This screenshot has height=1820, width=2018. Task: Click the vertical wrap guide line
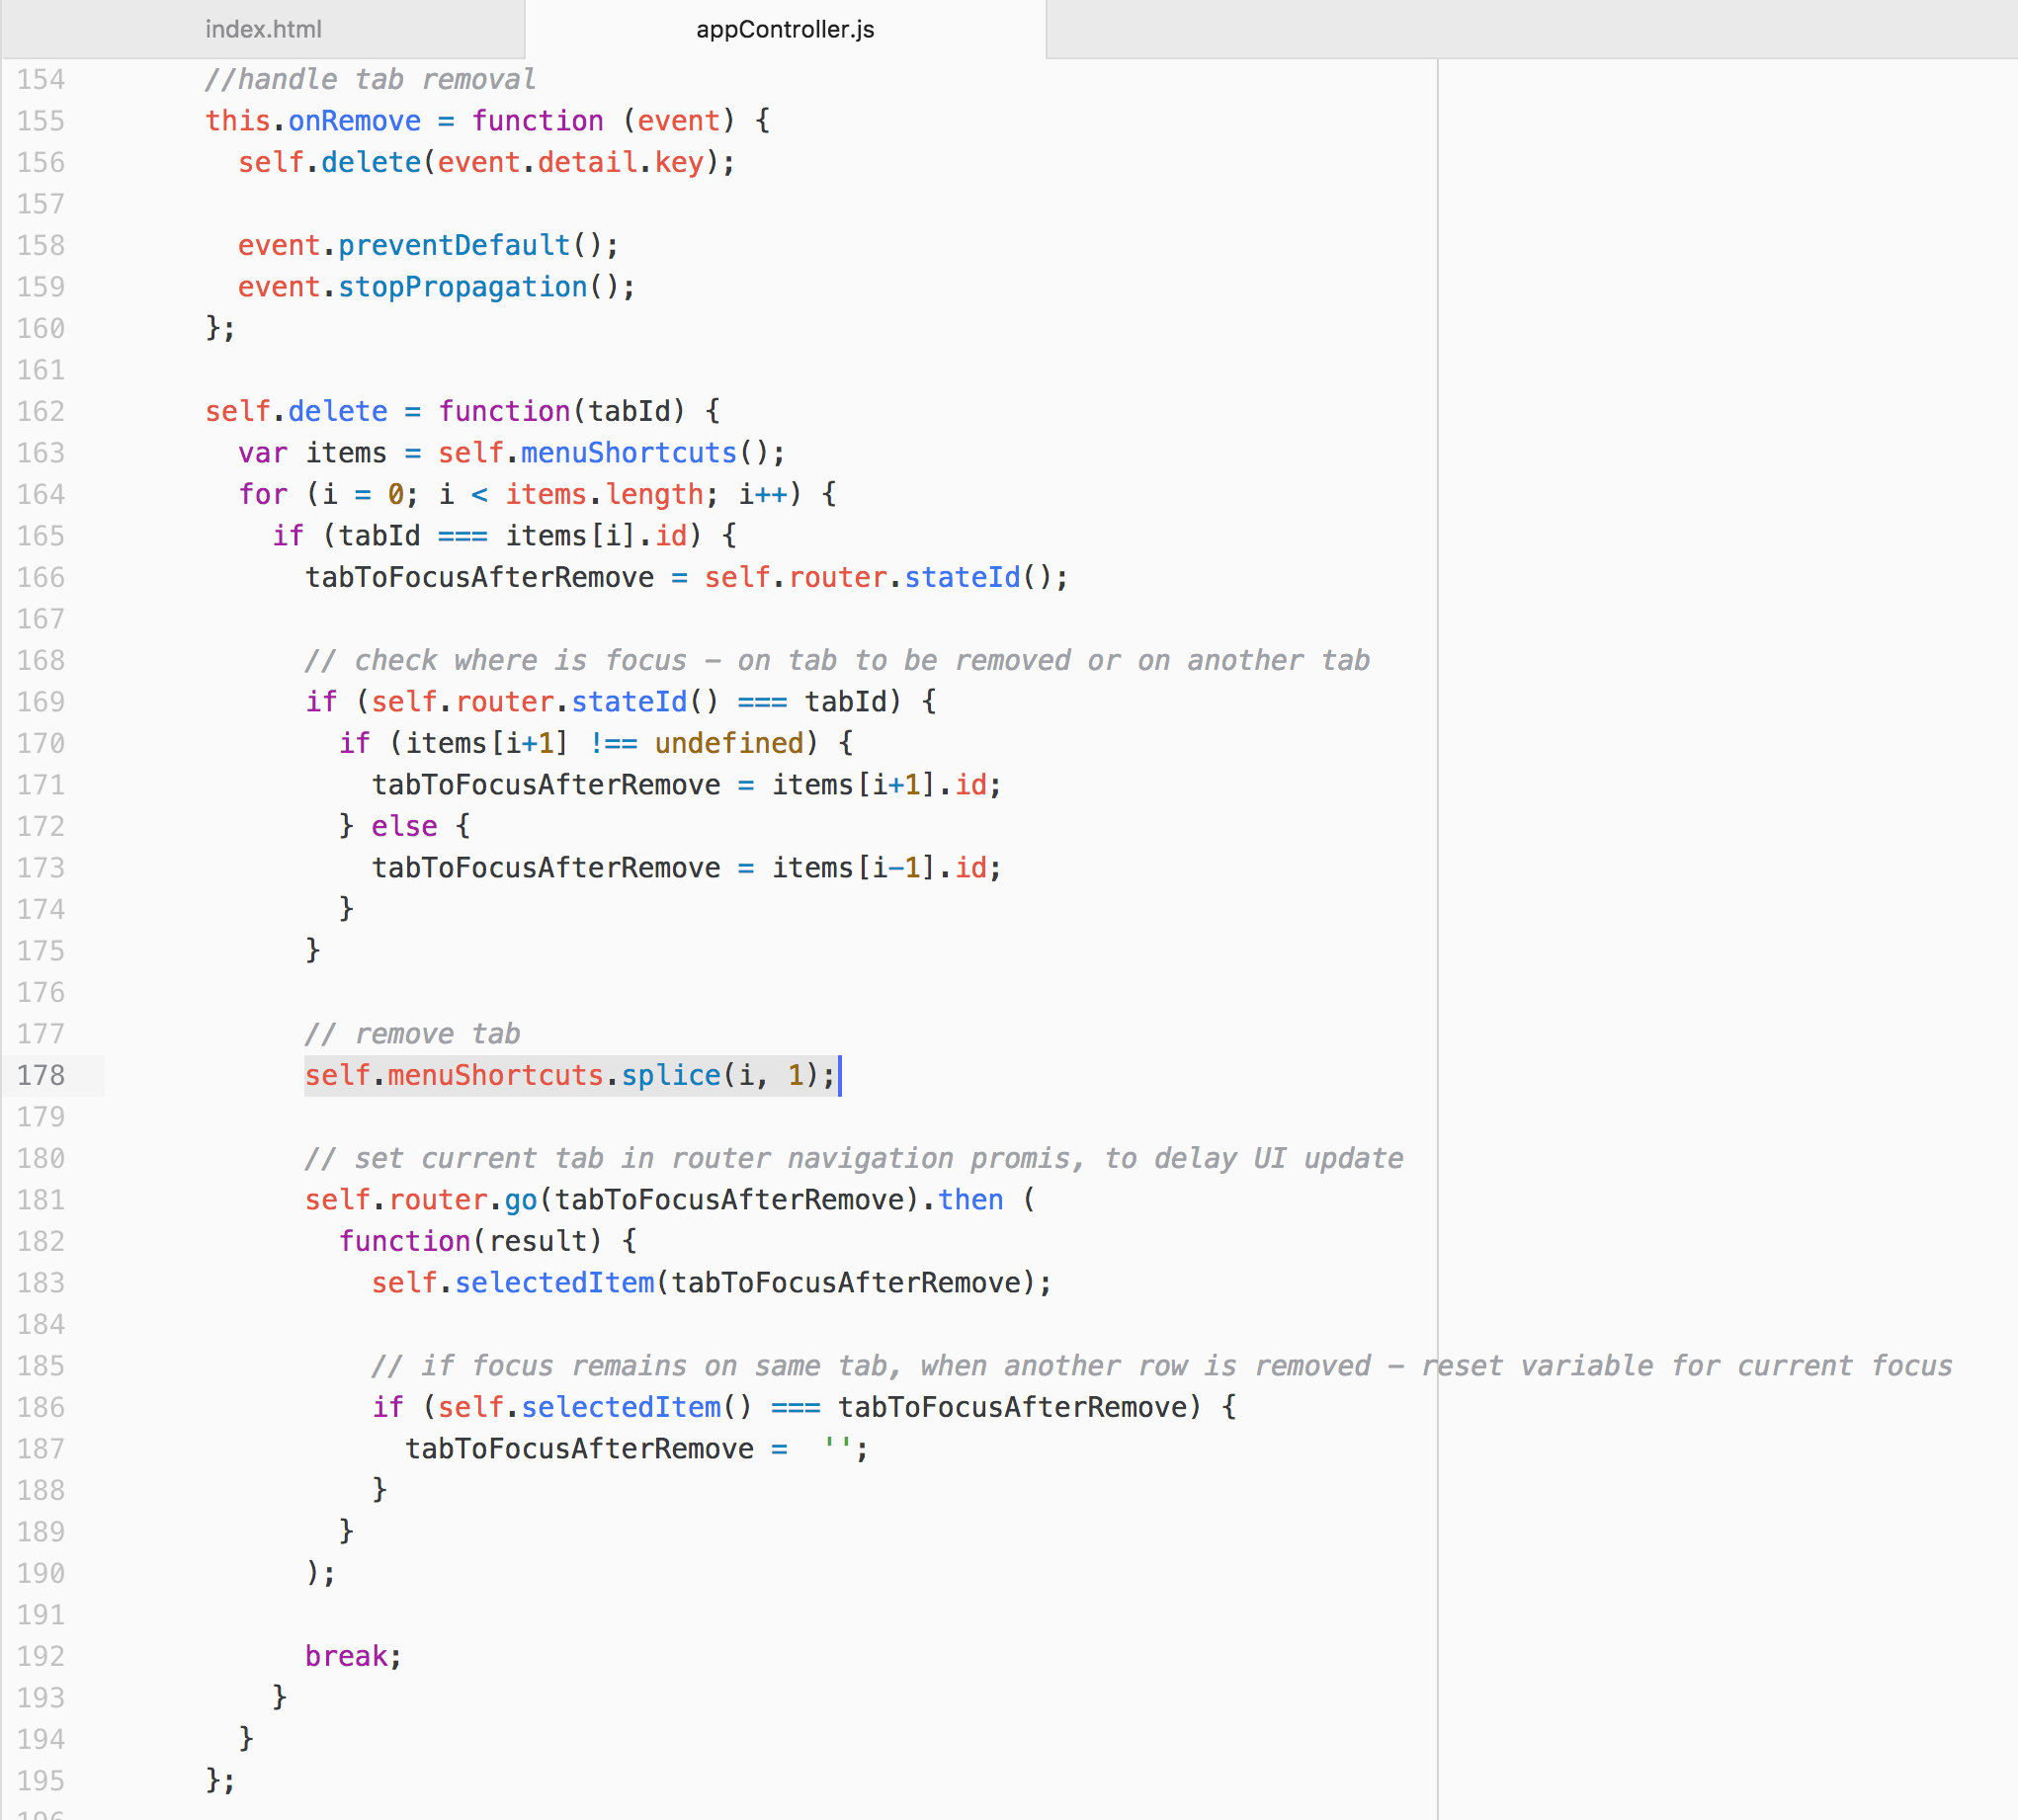pos(1437,900)
